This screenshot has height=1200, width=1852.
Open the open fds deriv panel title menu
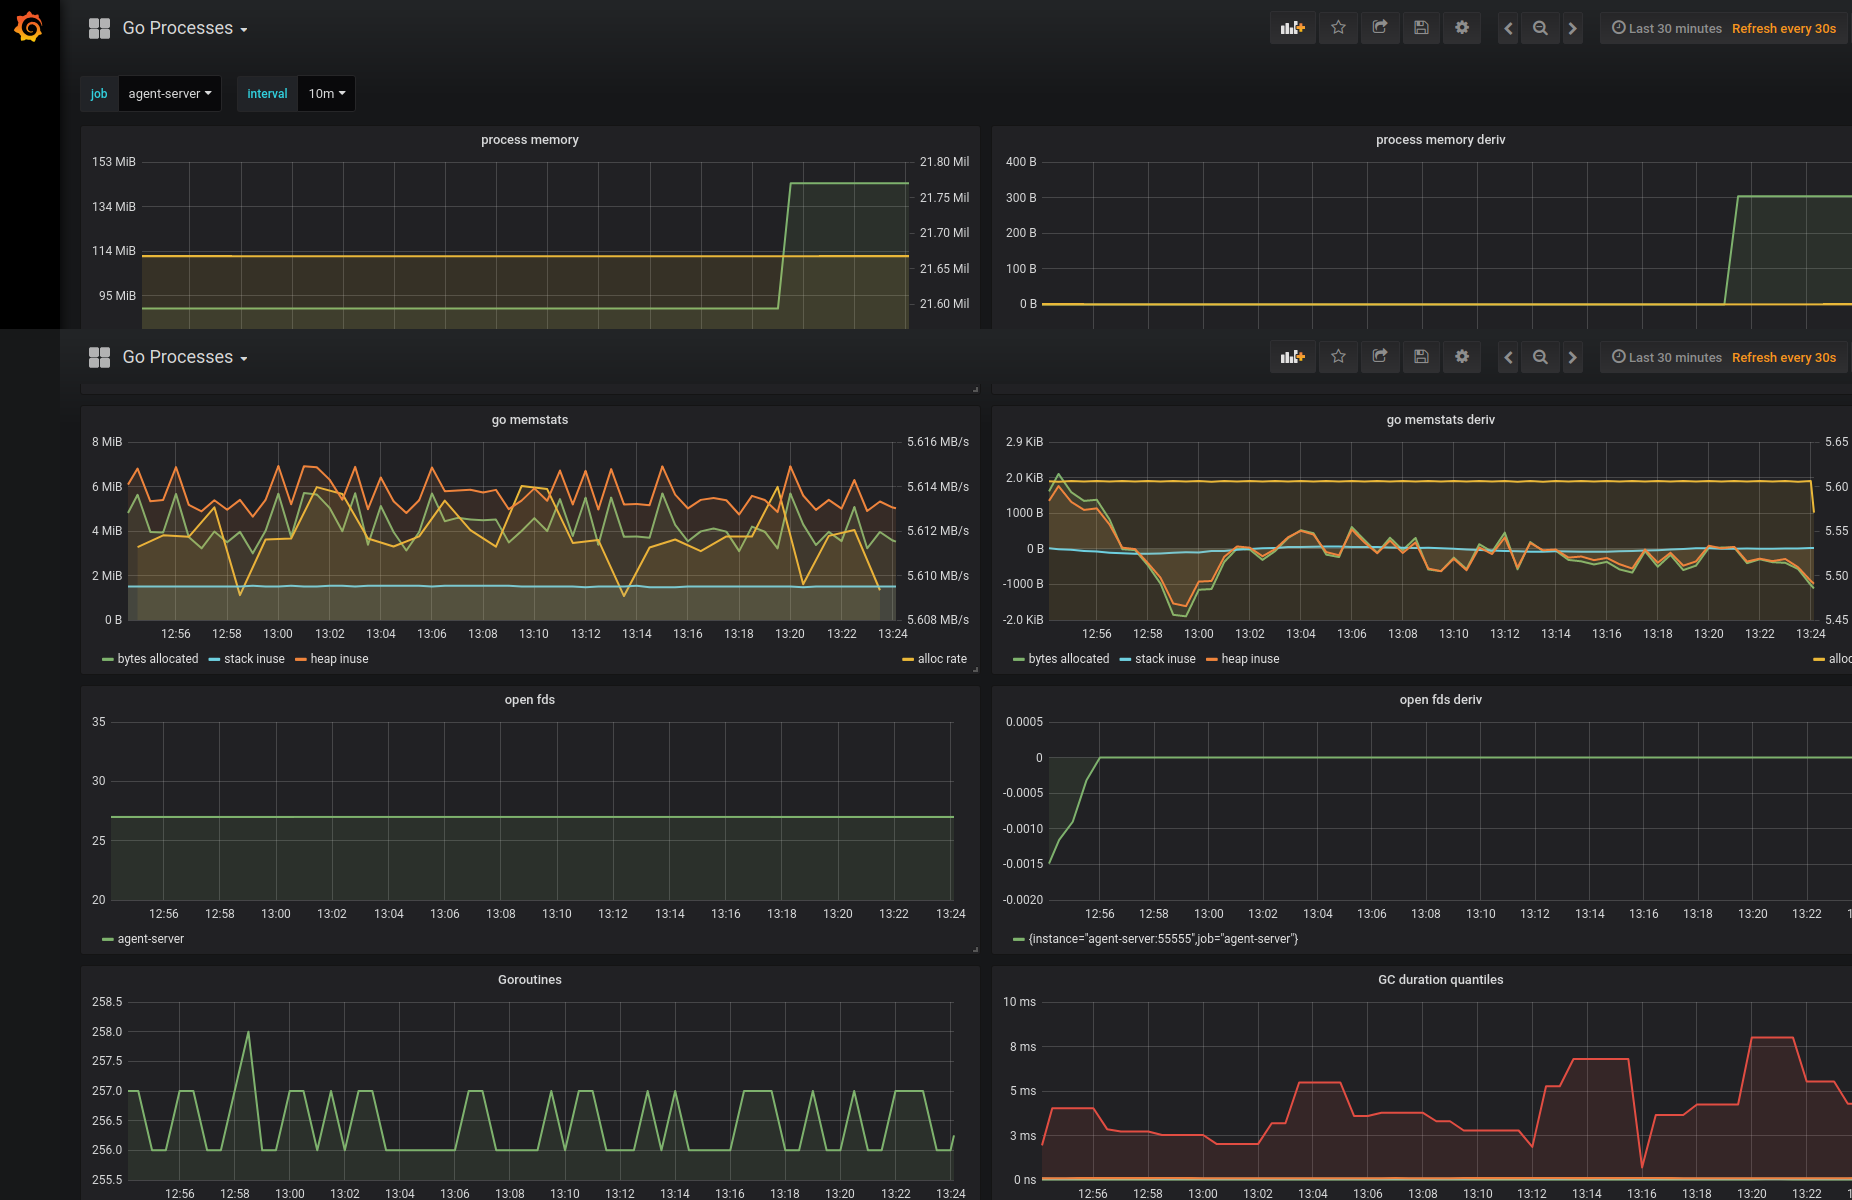pos(1440,700)
